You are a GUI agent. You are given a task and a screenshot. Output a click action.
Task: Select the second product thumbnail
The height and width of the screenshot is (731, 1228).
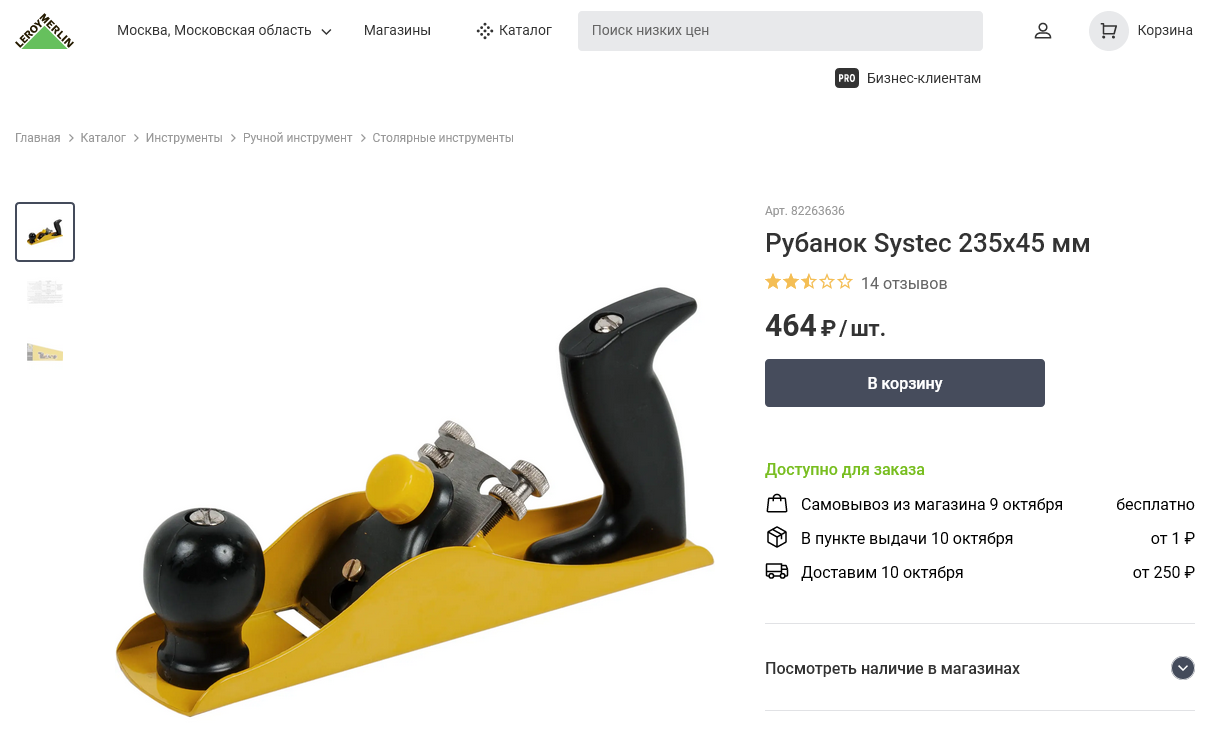click(x=45, y=292)
